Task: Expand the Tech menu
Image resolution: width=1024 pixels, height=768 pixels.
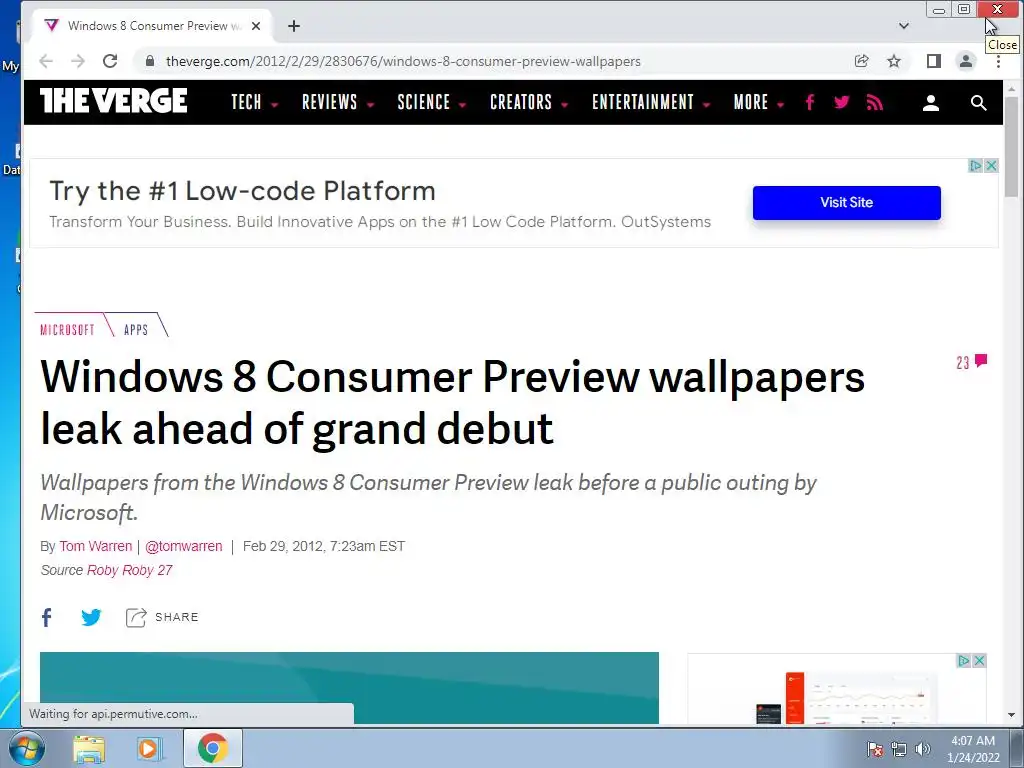Action: click(x=254, y=103)
